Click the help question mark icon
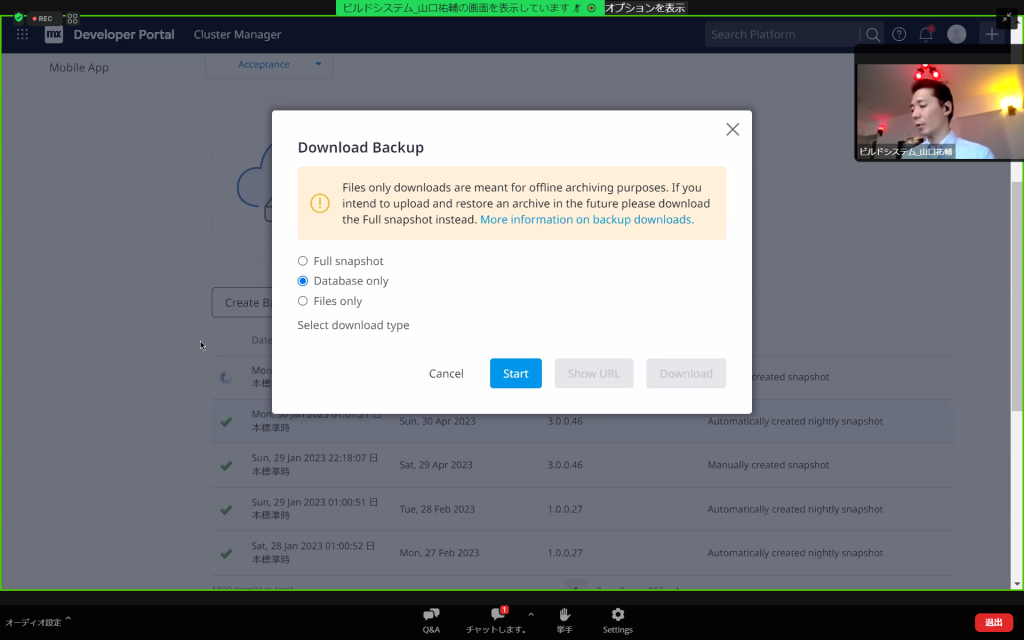This screenshot has height=640, width=1024. click(x=899, y=34)
